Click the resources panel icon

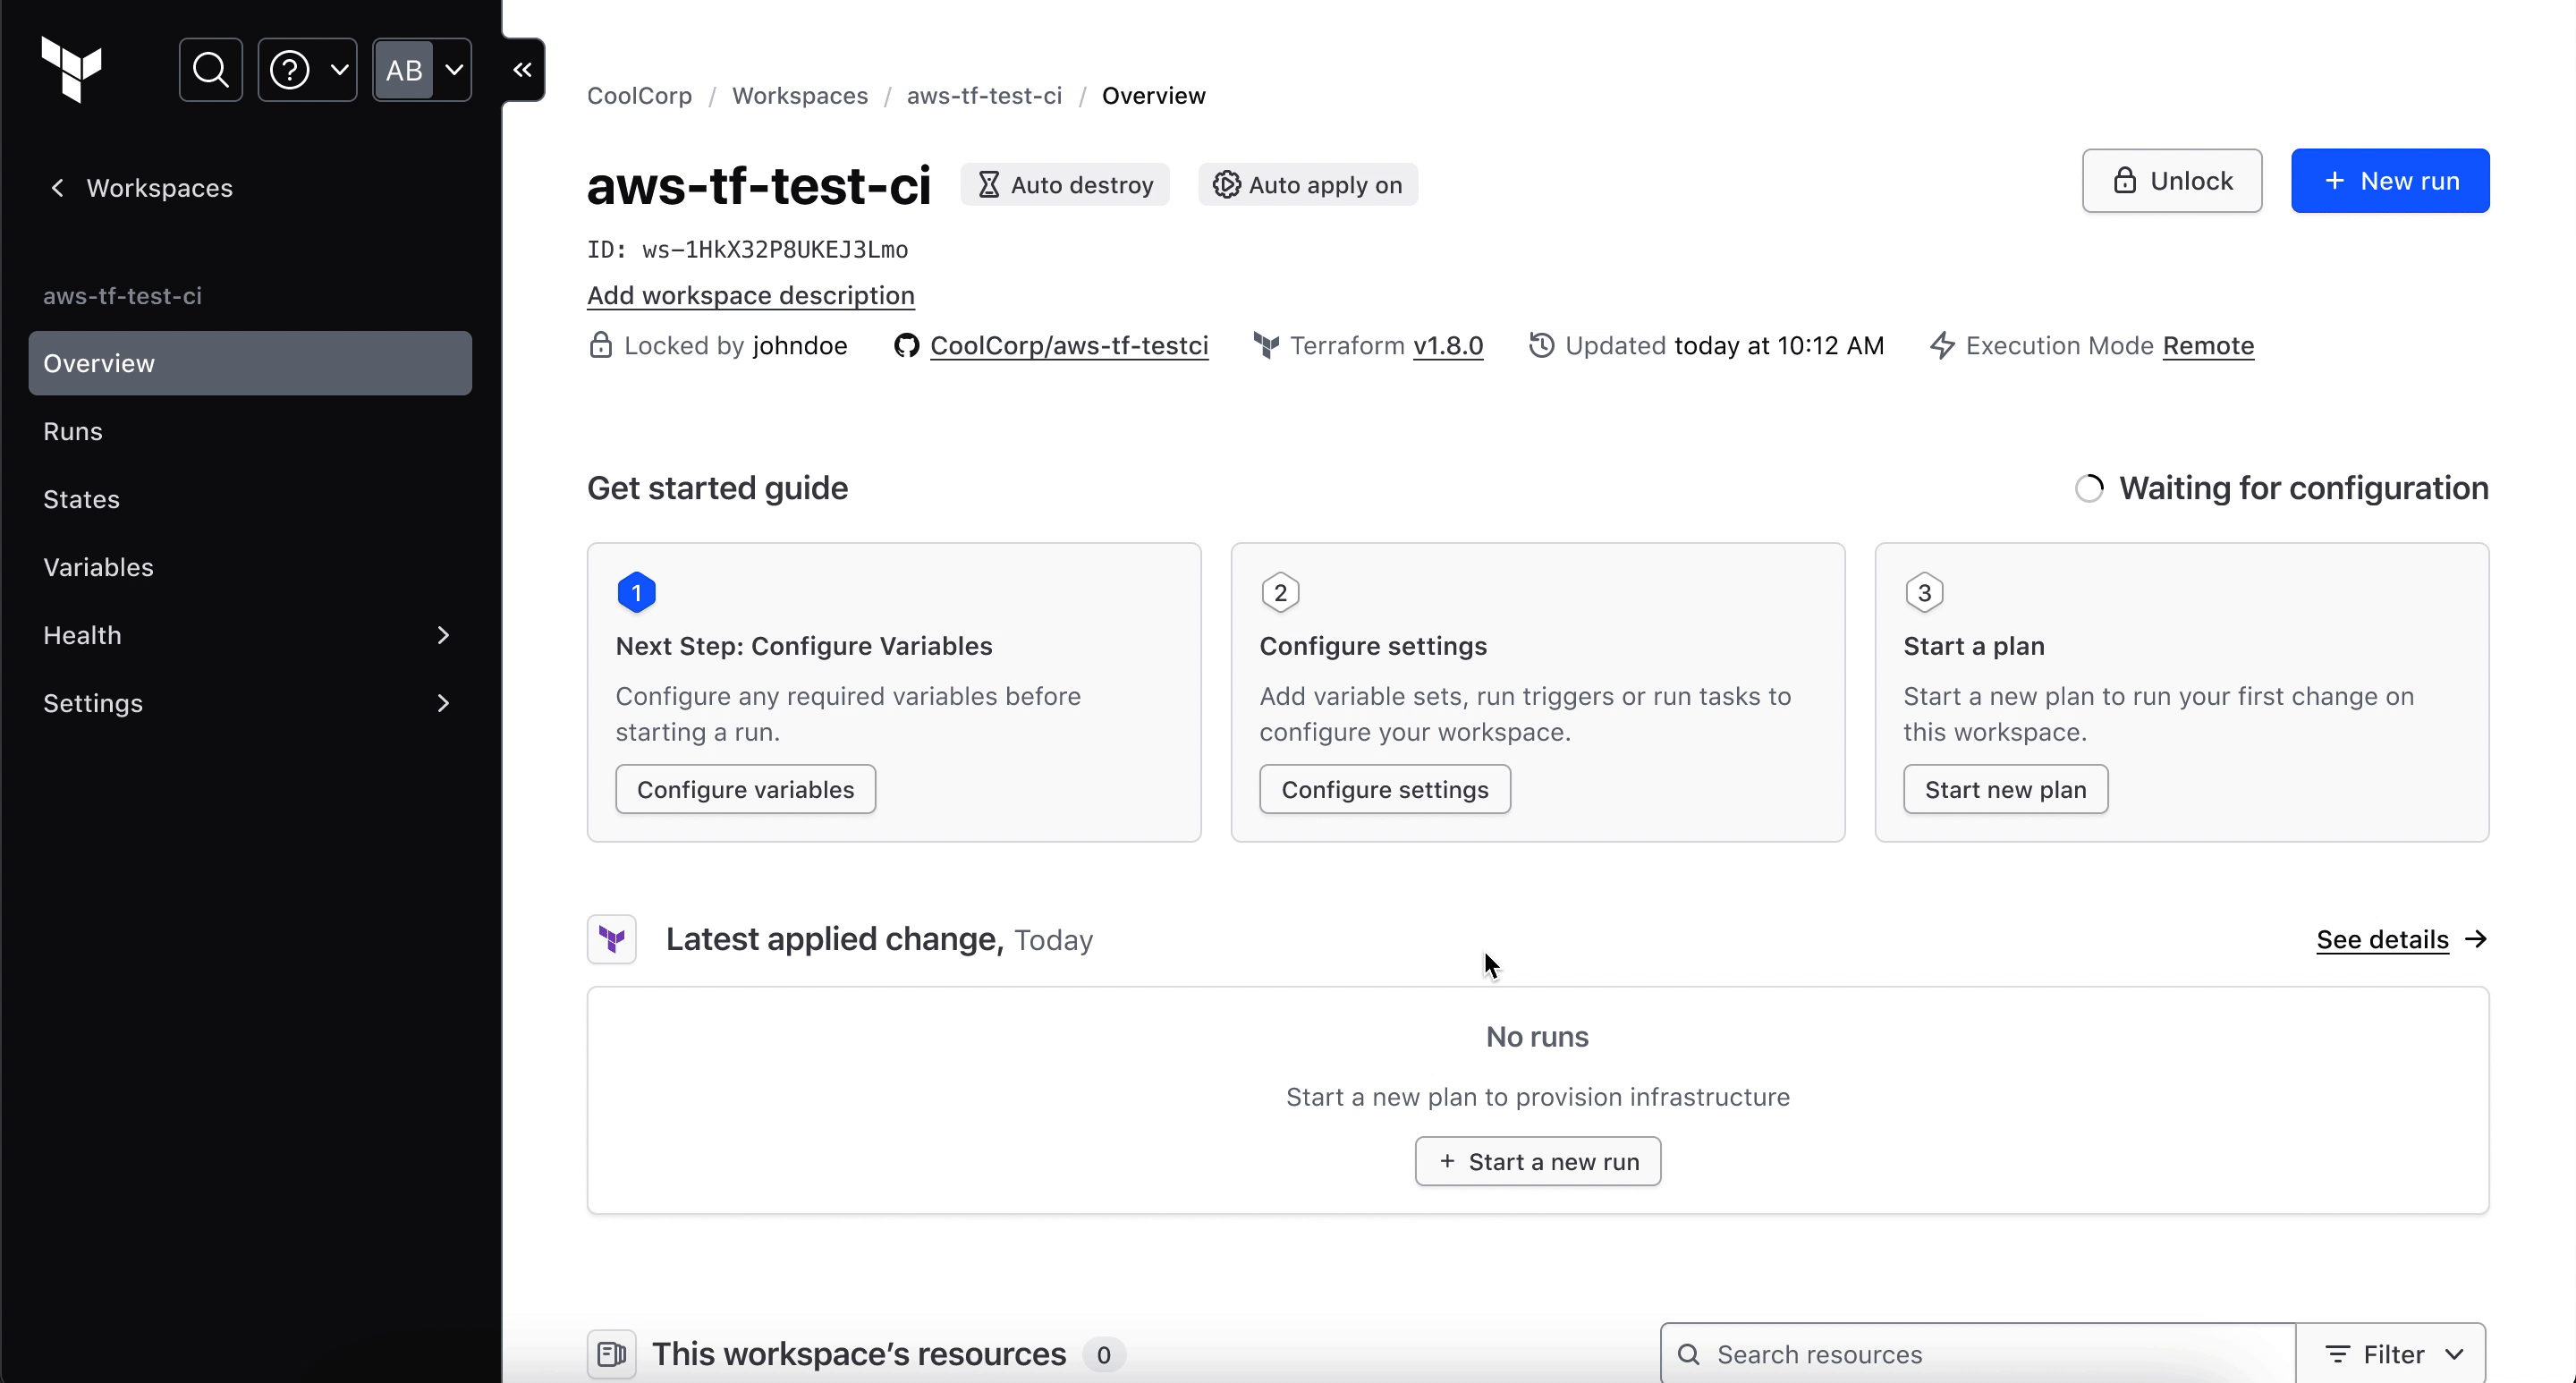pos(611,1354)
